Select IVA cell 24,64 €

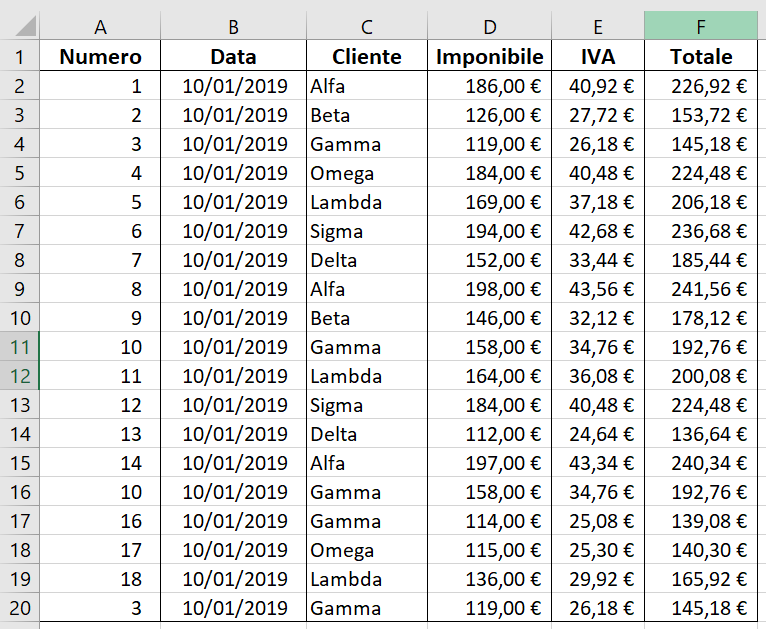598,434
